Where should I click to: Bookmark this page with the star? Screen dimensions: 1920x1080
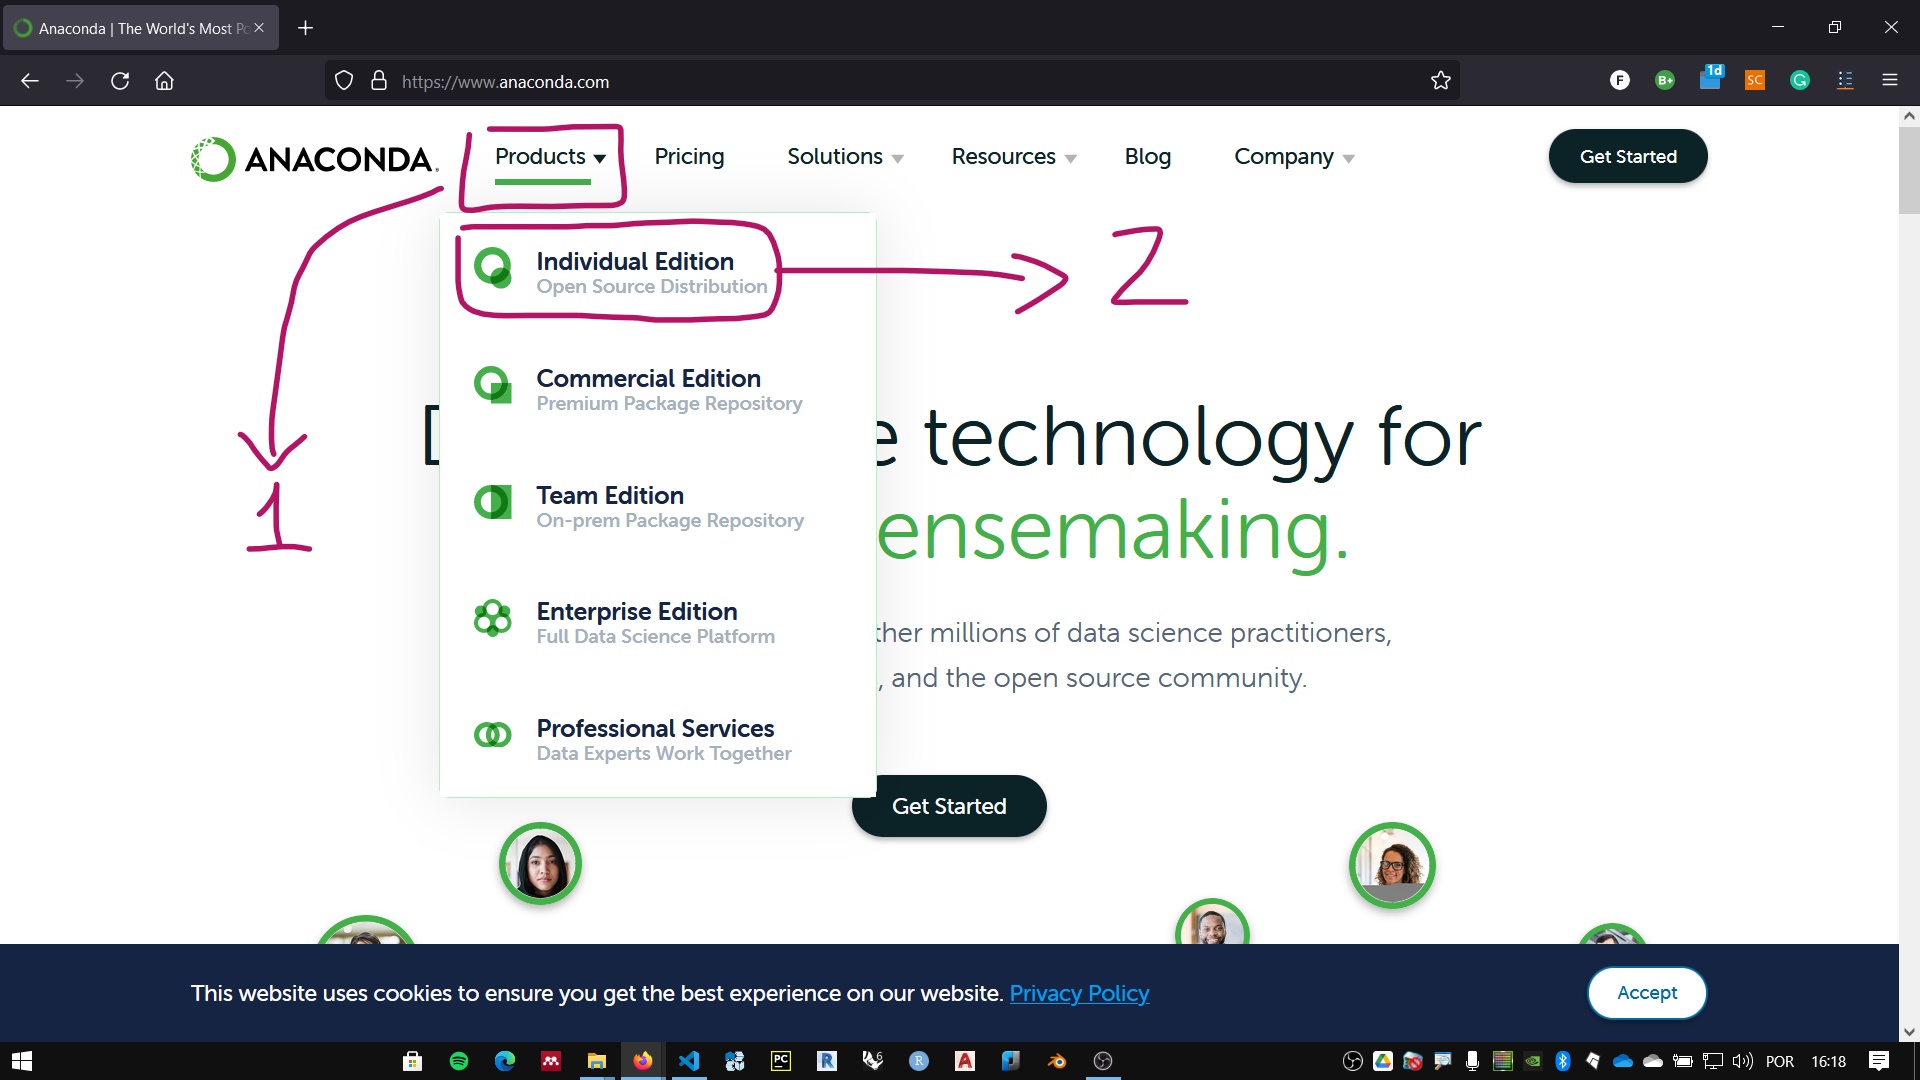(1440, 81)
